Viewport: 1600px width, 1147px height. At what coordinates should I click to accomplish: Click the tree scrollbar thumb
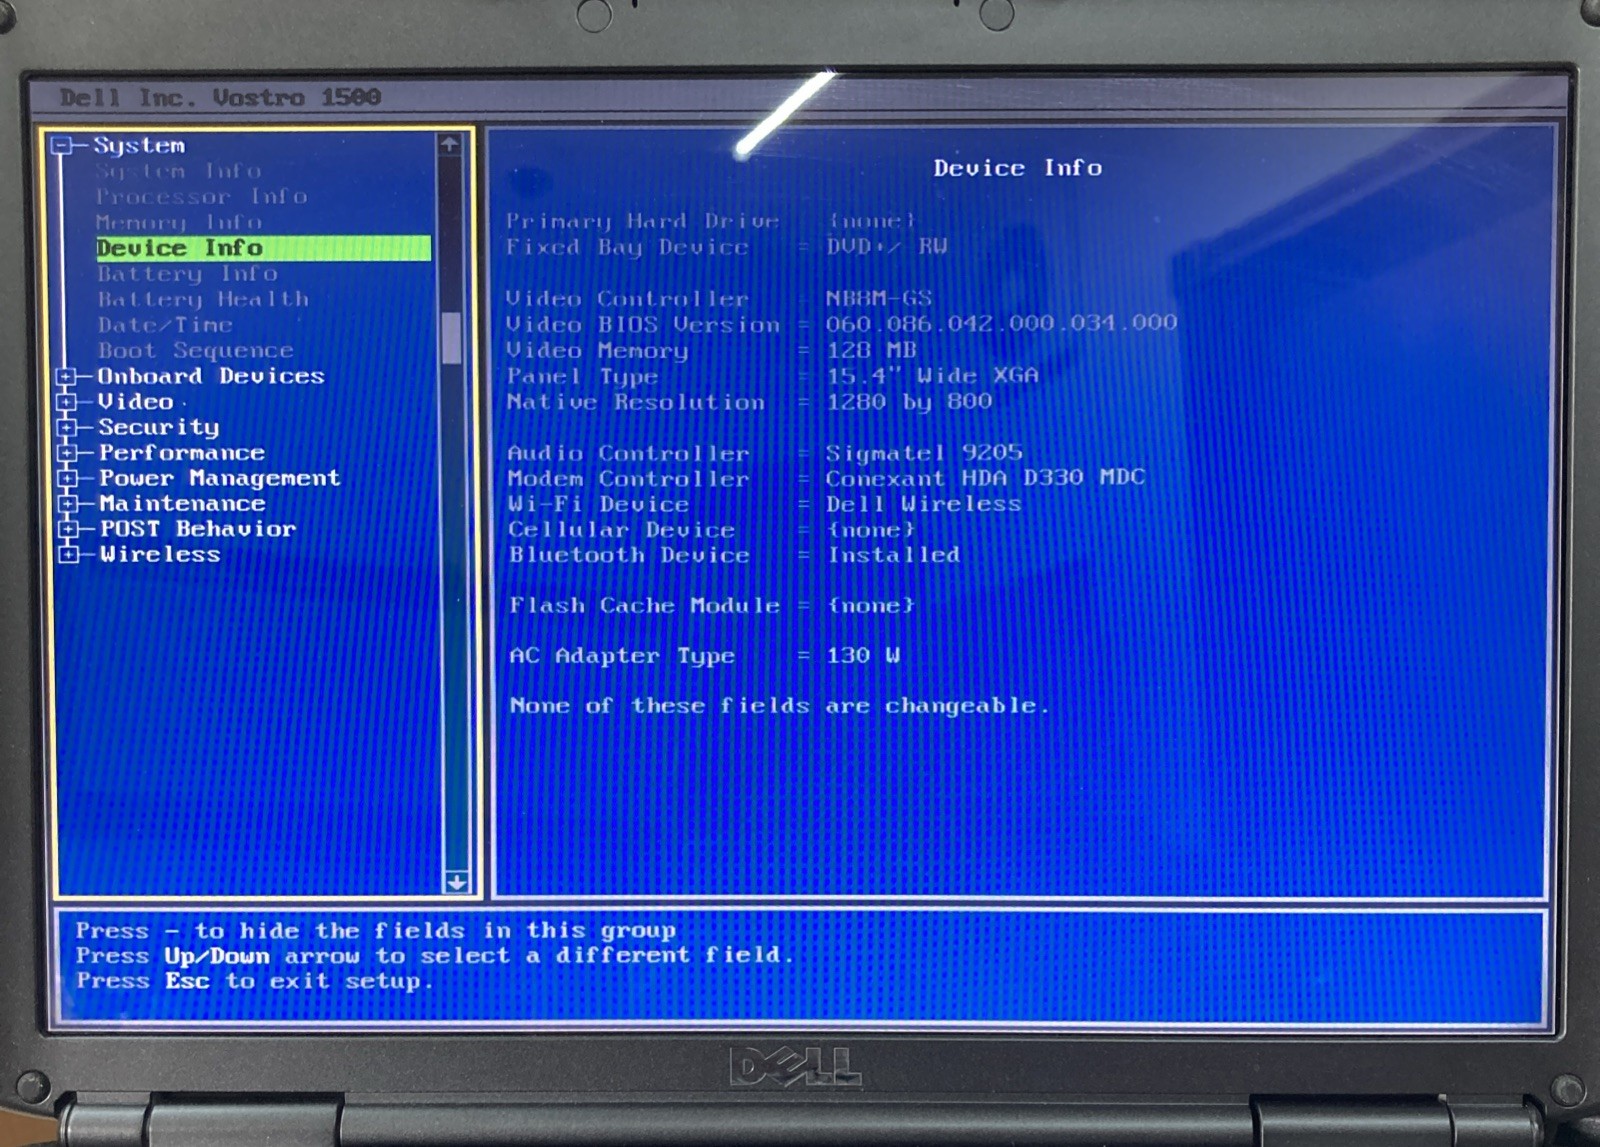(452, 339)
